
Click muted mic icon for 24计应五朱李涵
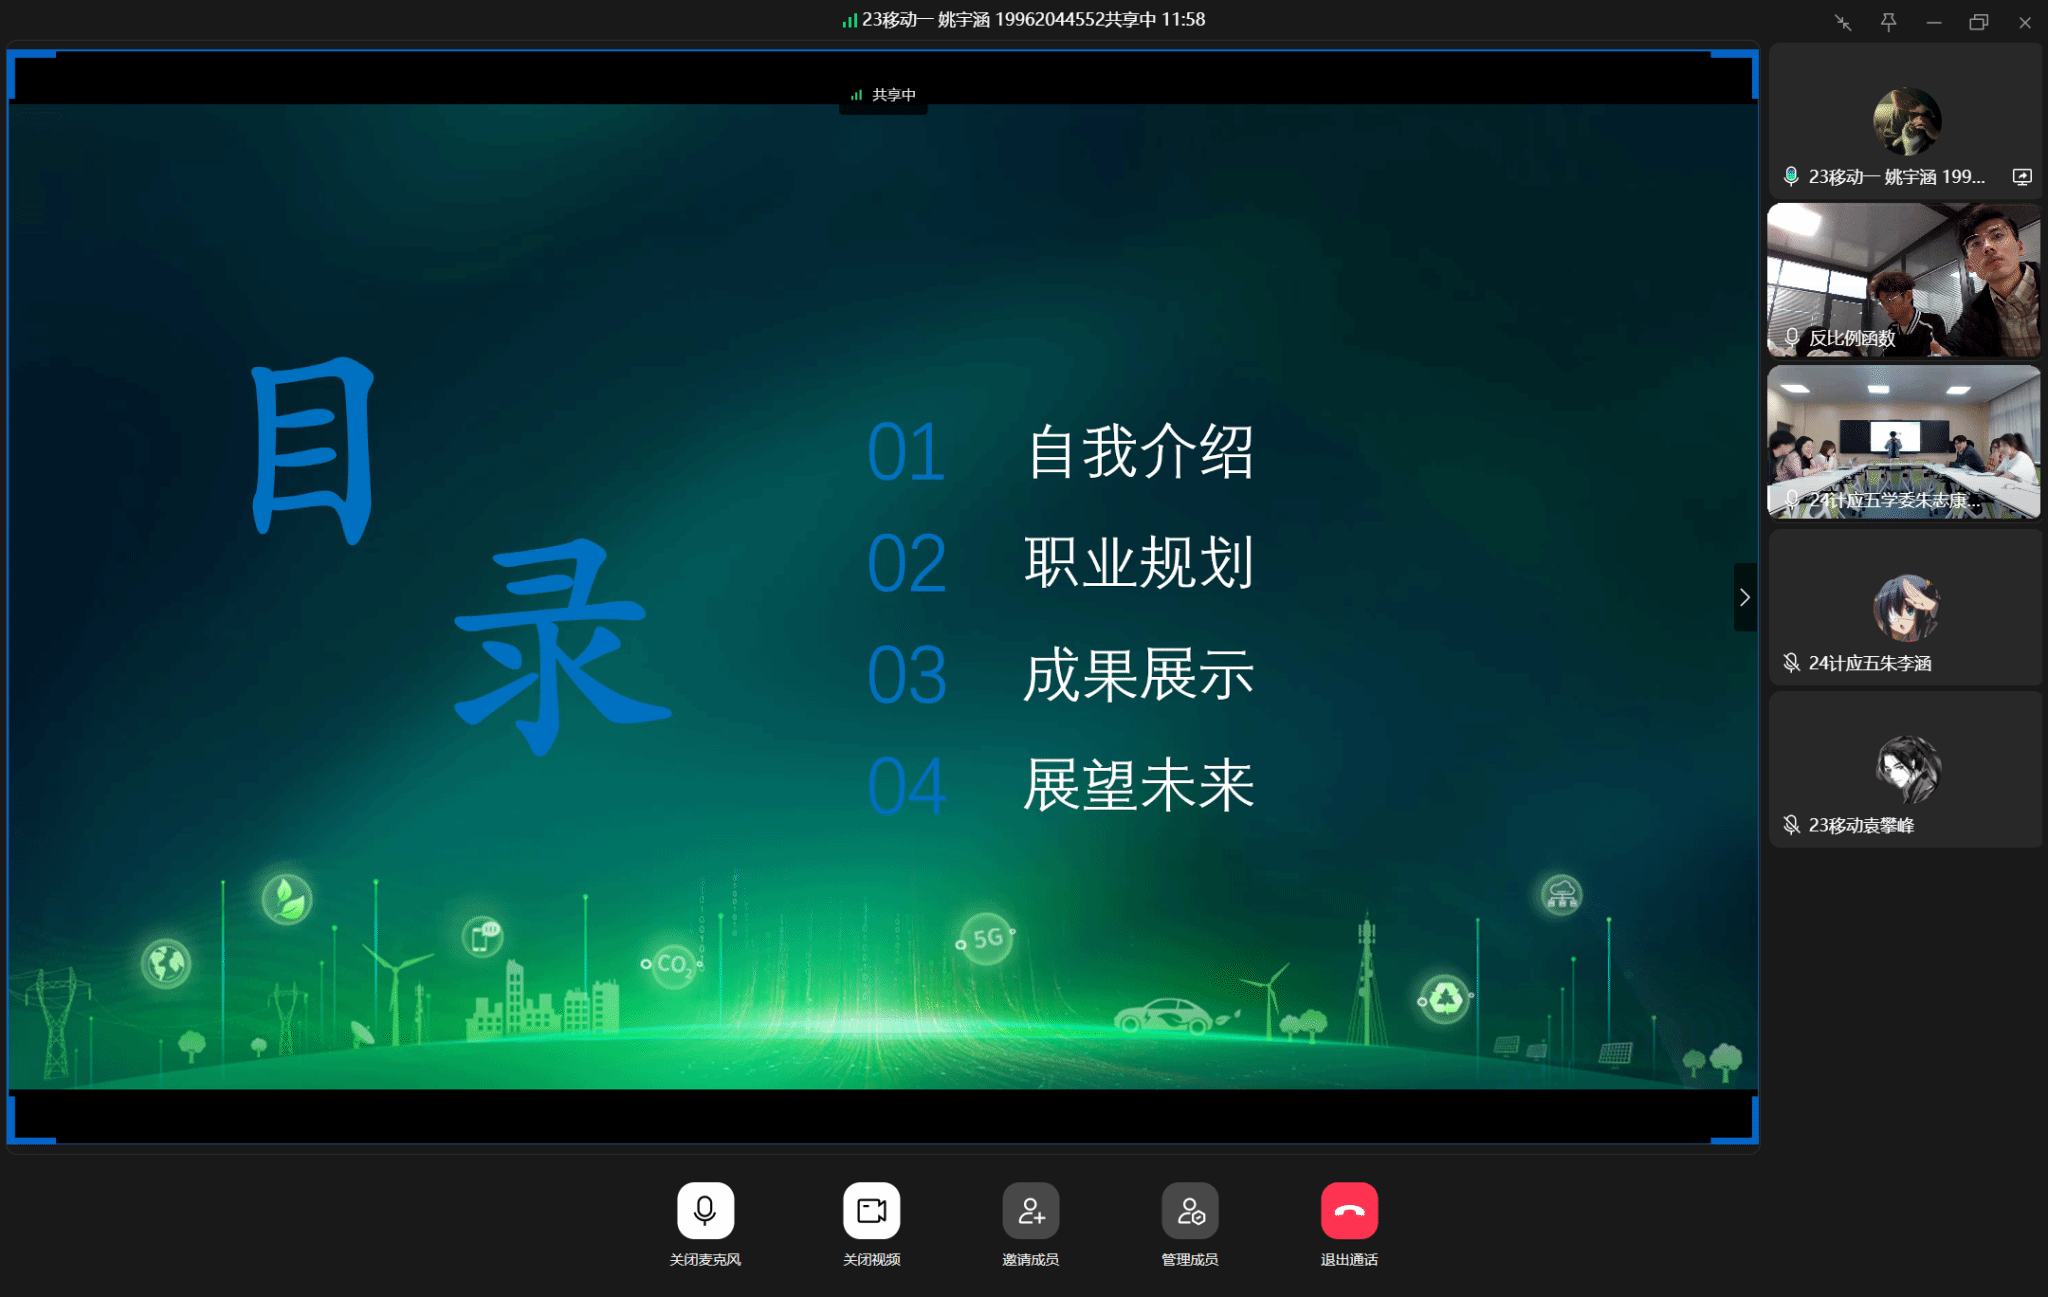(1791, 663)
